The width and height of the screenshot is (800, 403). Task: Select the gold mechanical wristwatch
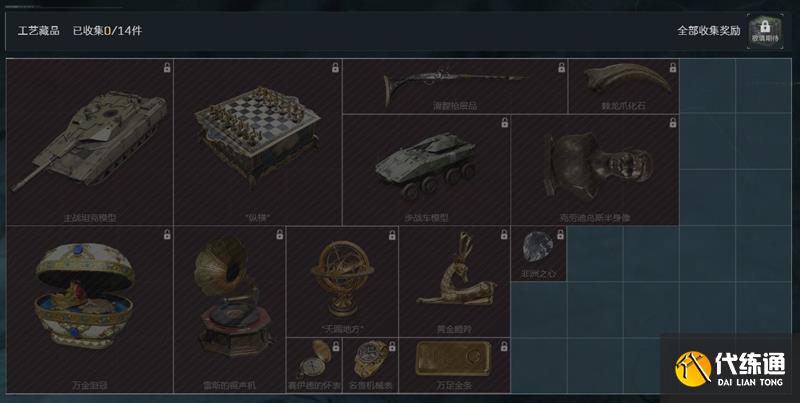[370, 365]
